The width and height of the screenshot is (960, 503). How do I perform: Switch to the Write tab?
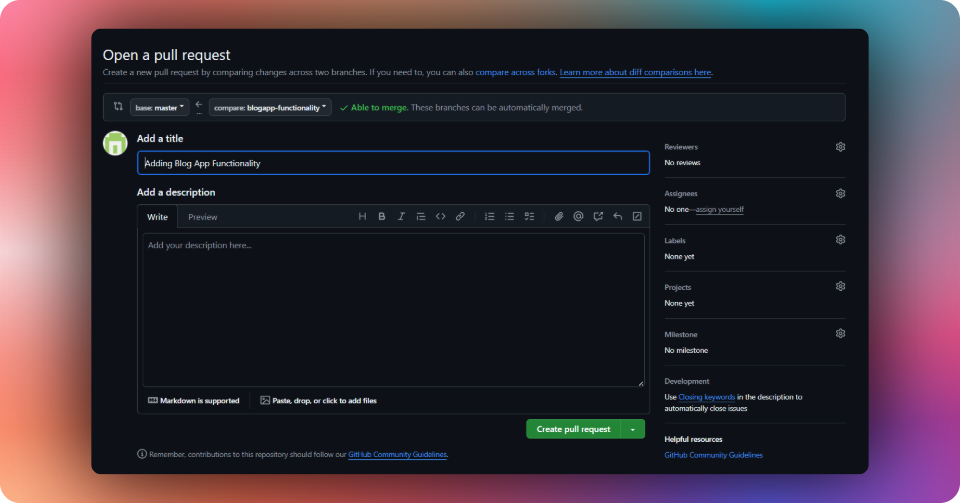point(157,217)
